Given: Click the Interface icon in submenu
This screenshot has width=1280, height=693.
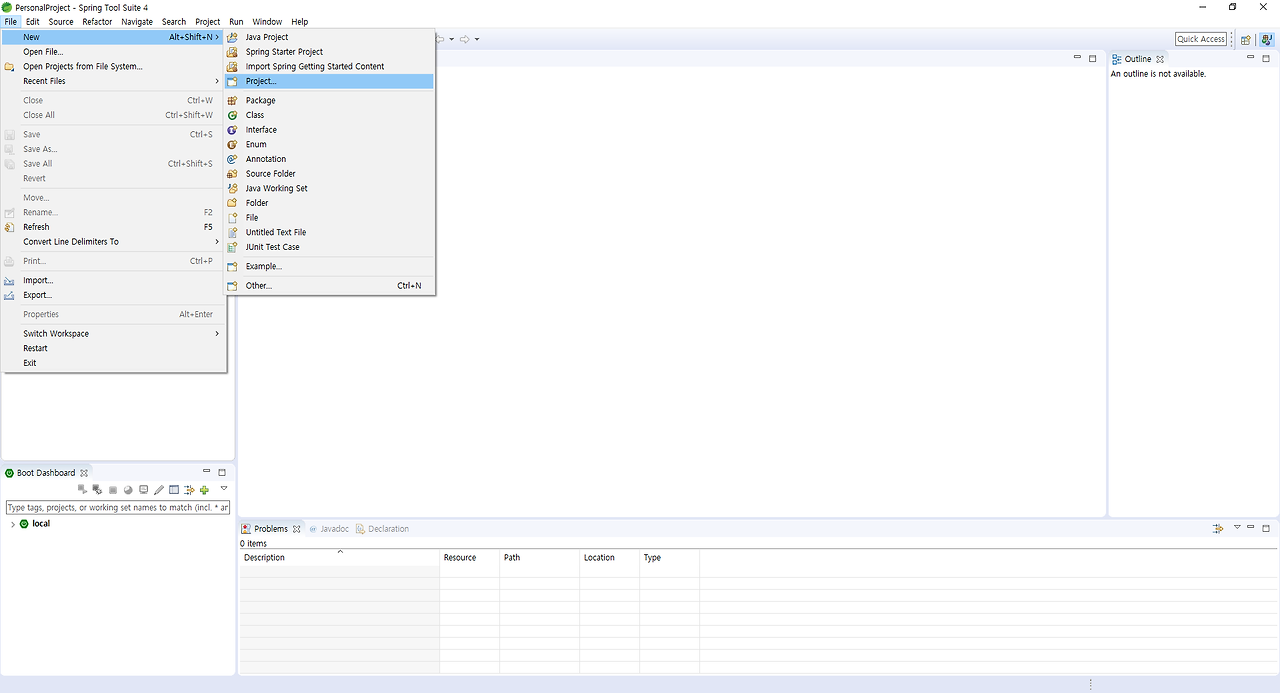Looking at the screenshot, I should coord(233,130).
